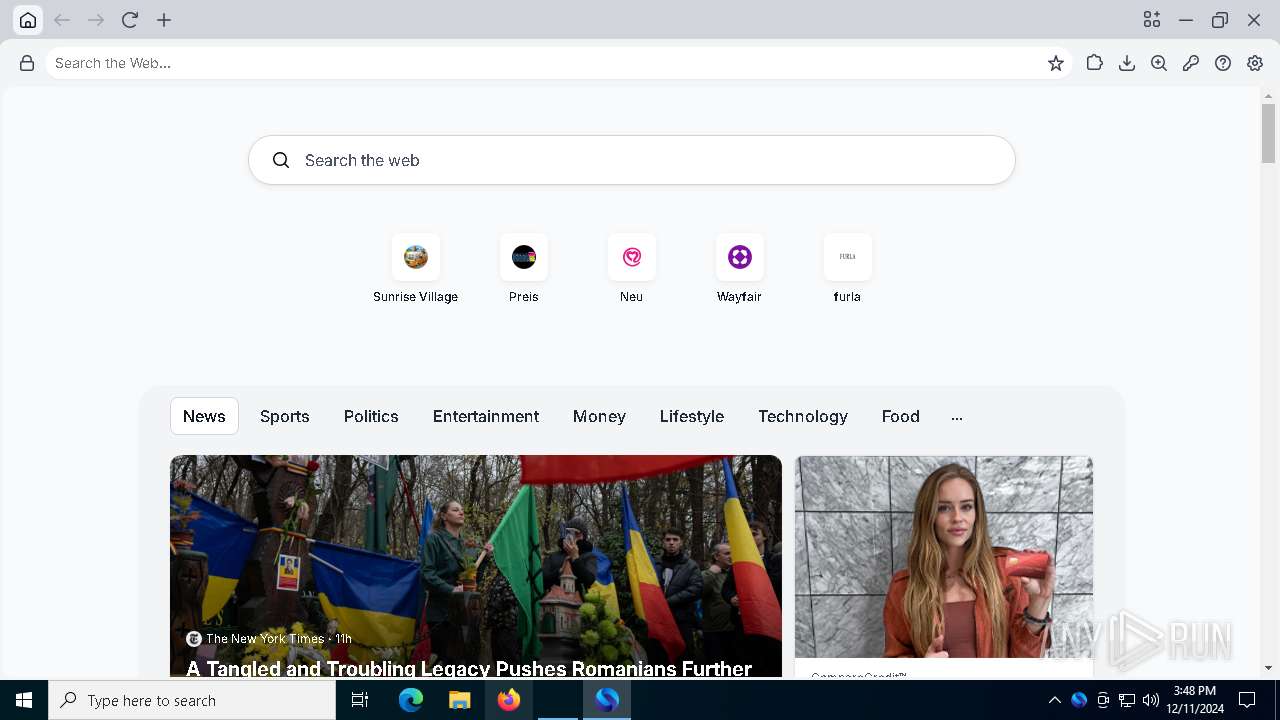The image size is (1280, 720).
Task: Show hidden system tray icons
Action: click(x=1054, y=700)
